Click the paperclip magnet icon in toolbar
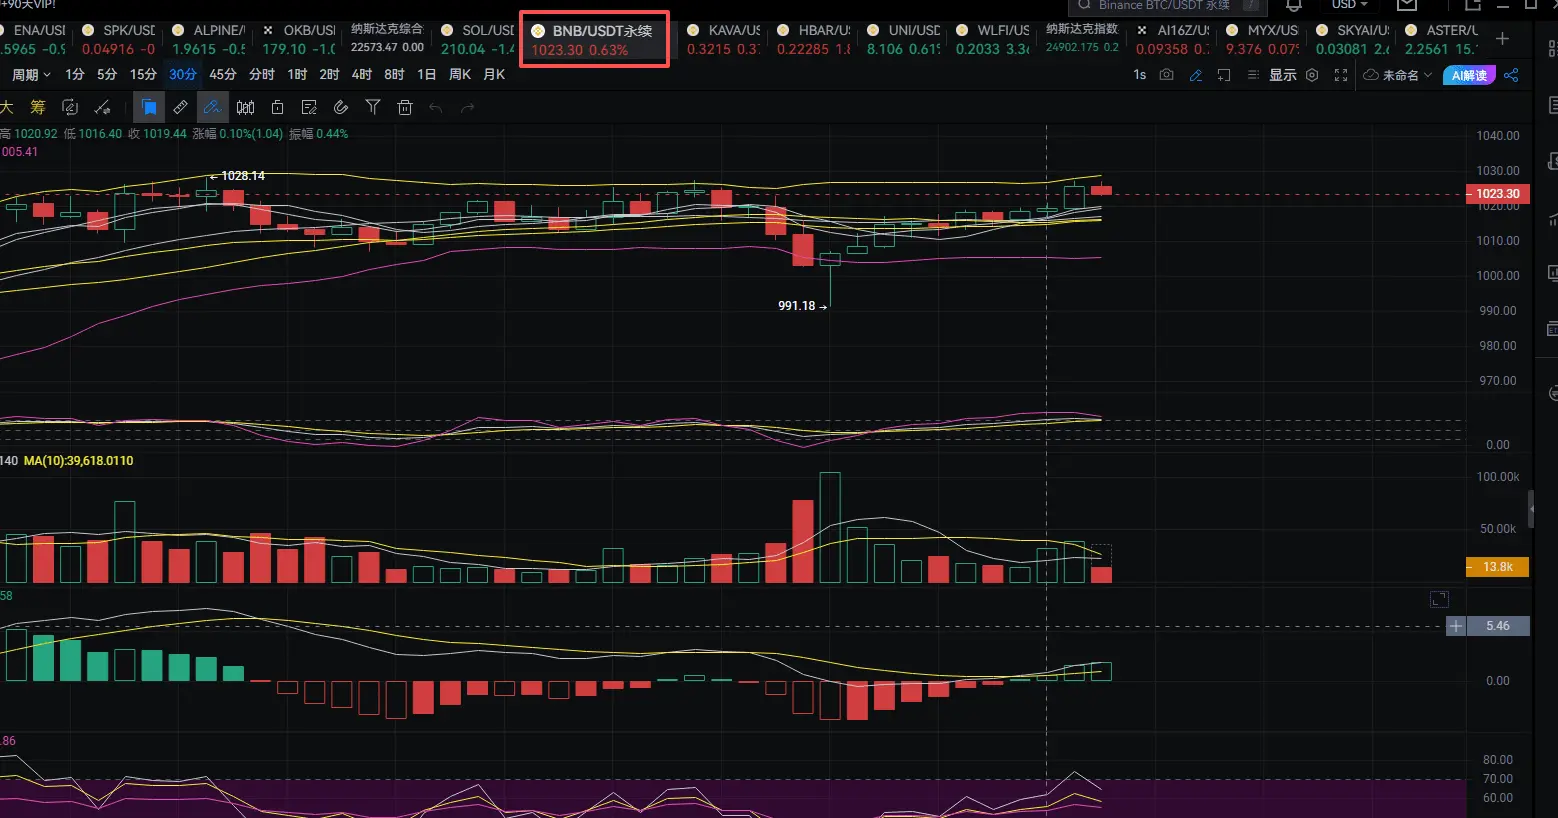Viewport: 1558px width, 818px height. click(x=341, y=107)
